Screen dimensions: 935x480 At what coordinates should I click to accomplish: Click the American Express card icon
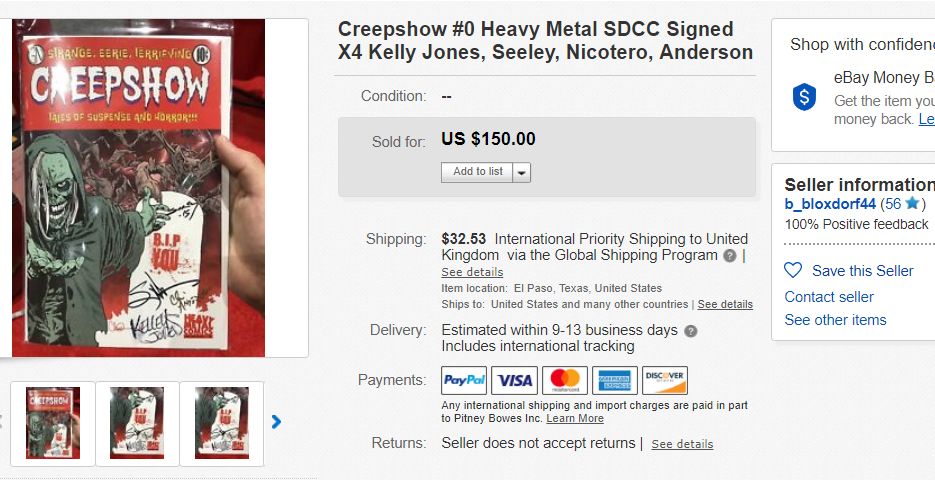point(615,380)
